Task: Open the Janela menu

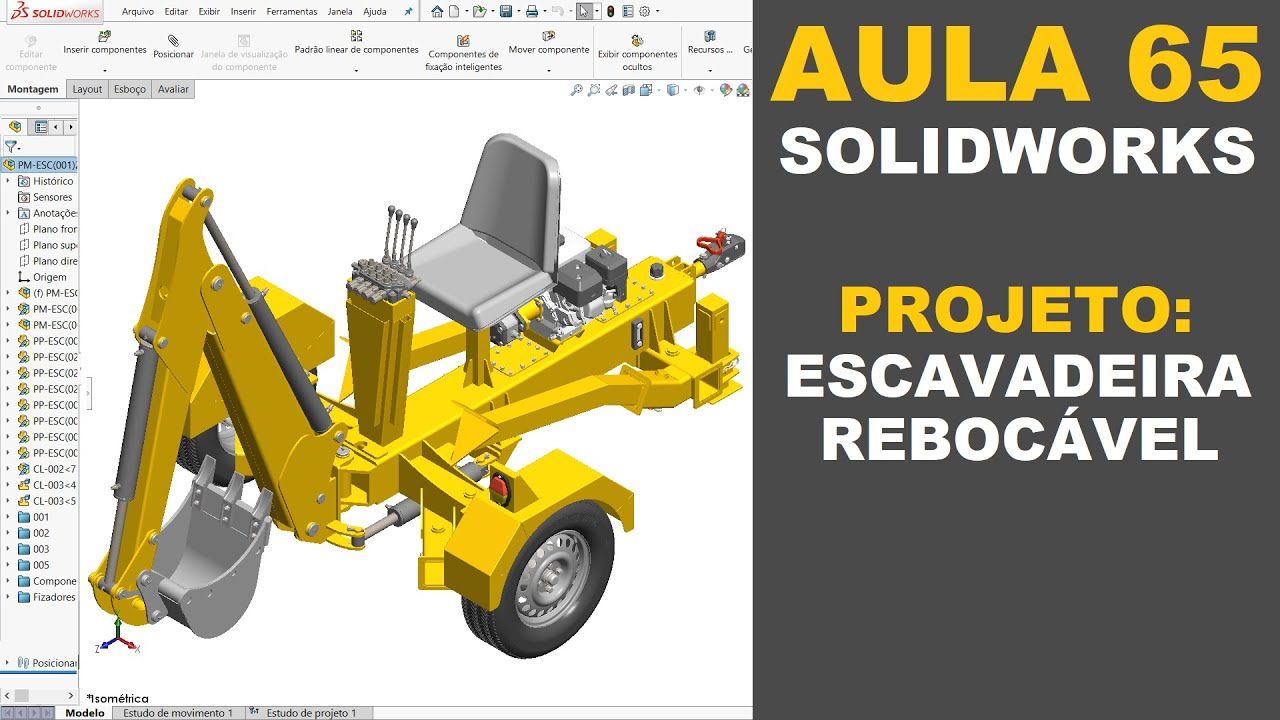Action: [x=340, y=12]
